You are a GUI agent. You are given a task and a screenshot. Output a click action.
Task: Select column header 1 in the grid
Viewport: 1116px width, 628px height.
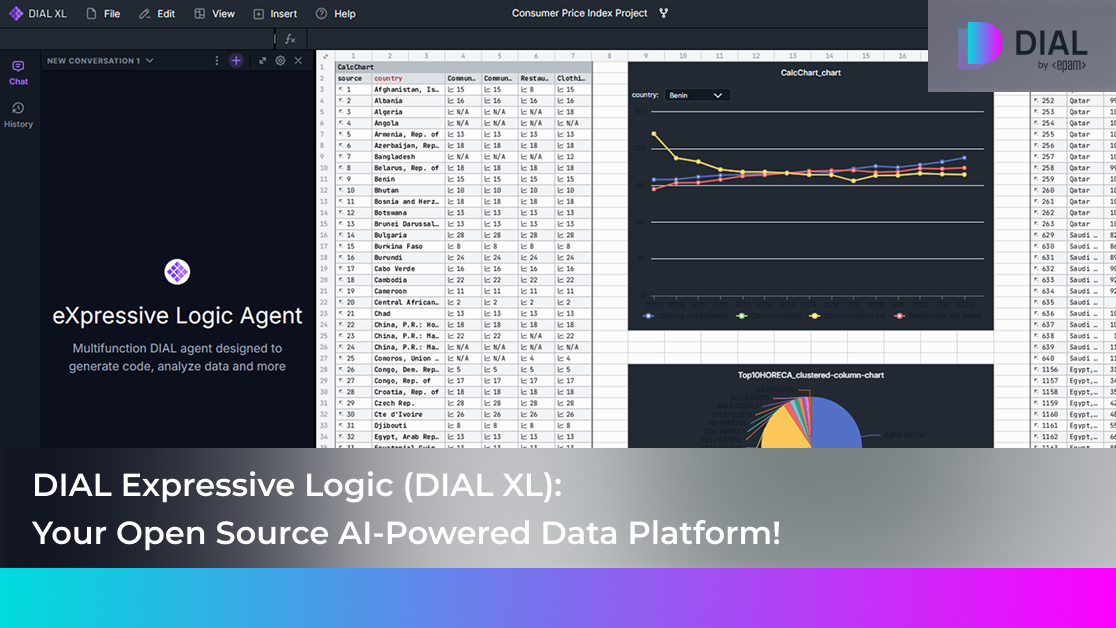pos(353,56)
